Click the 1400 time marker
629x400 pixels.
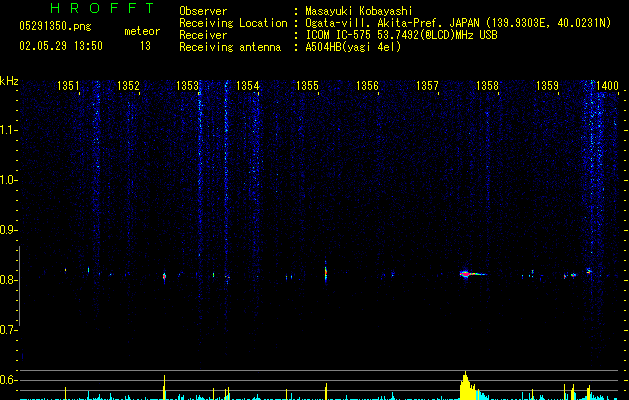coord(607,86)
